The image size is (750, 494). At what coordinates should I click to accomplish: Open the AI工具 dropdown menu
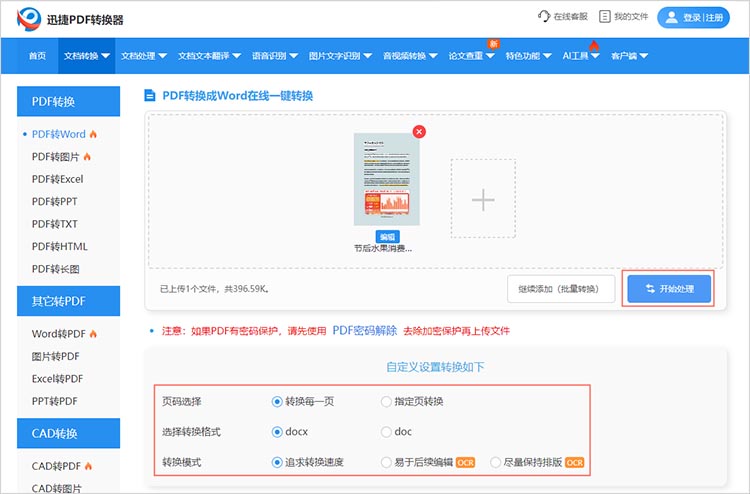(x=581, y=56)
